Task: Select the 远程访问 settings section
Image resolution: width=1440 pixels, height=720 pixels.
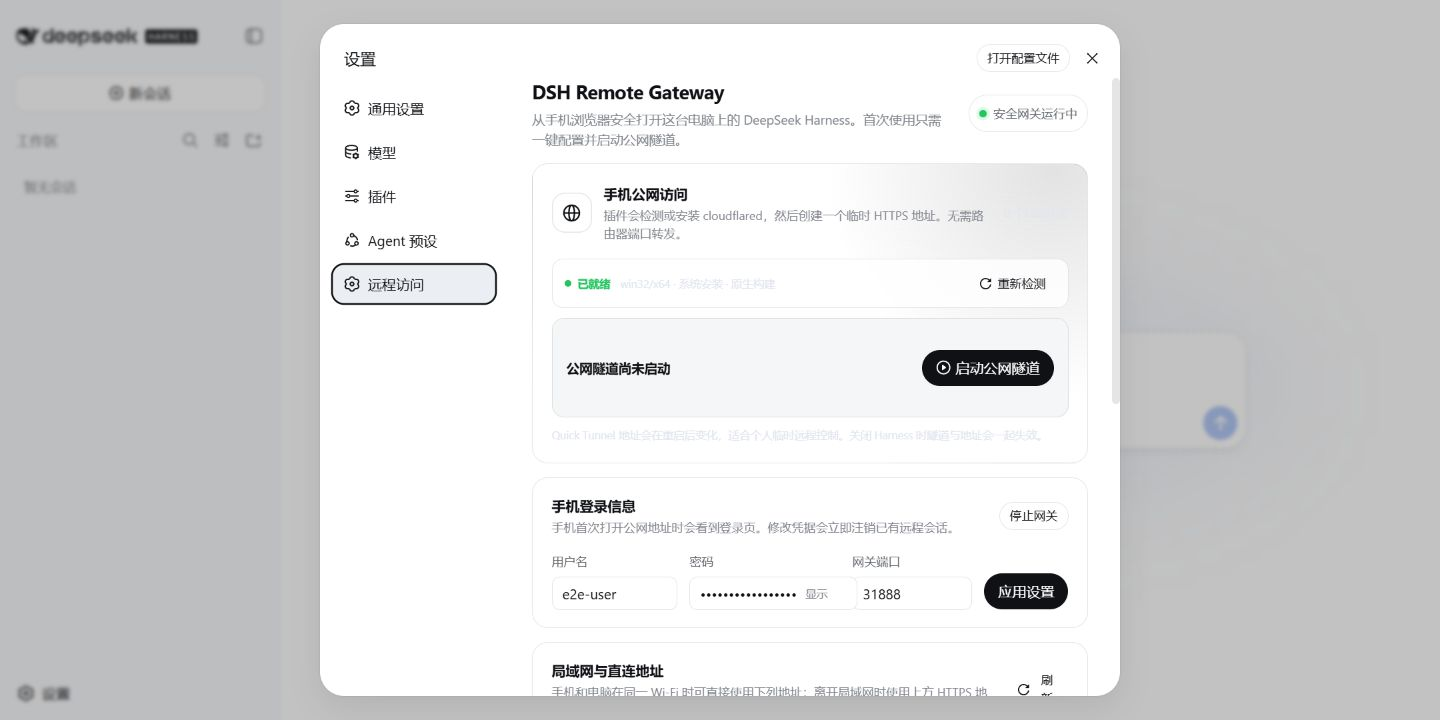Action: [414, 284]
